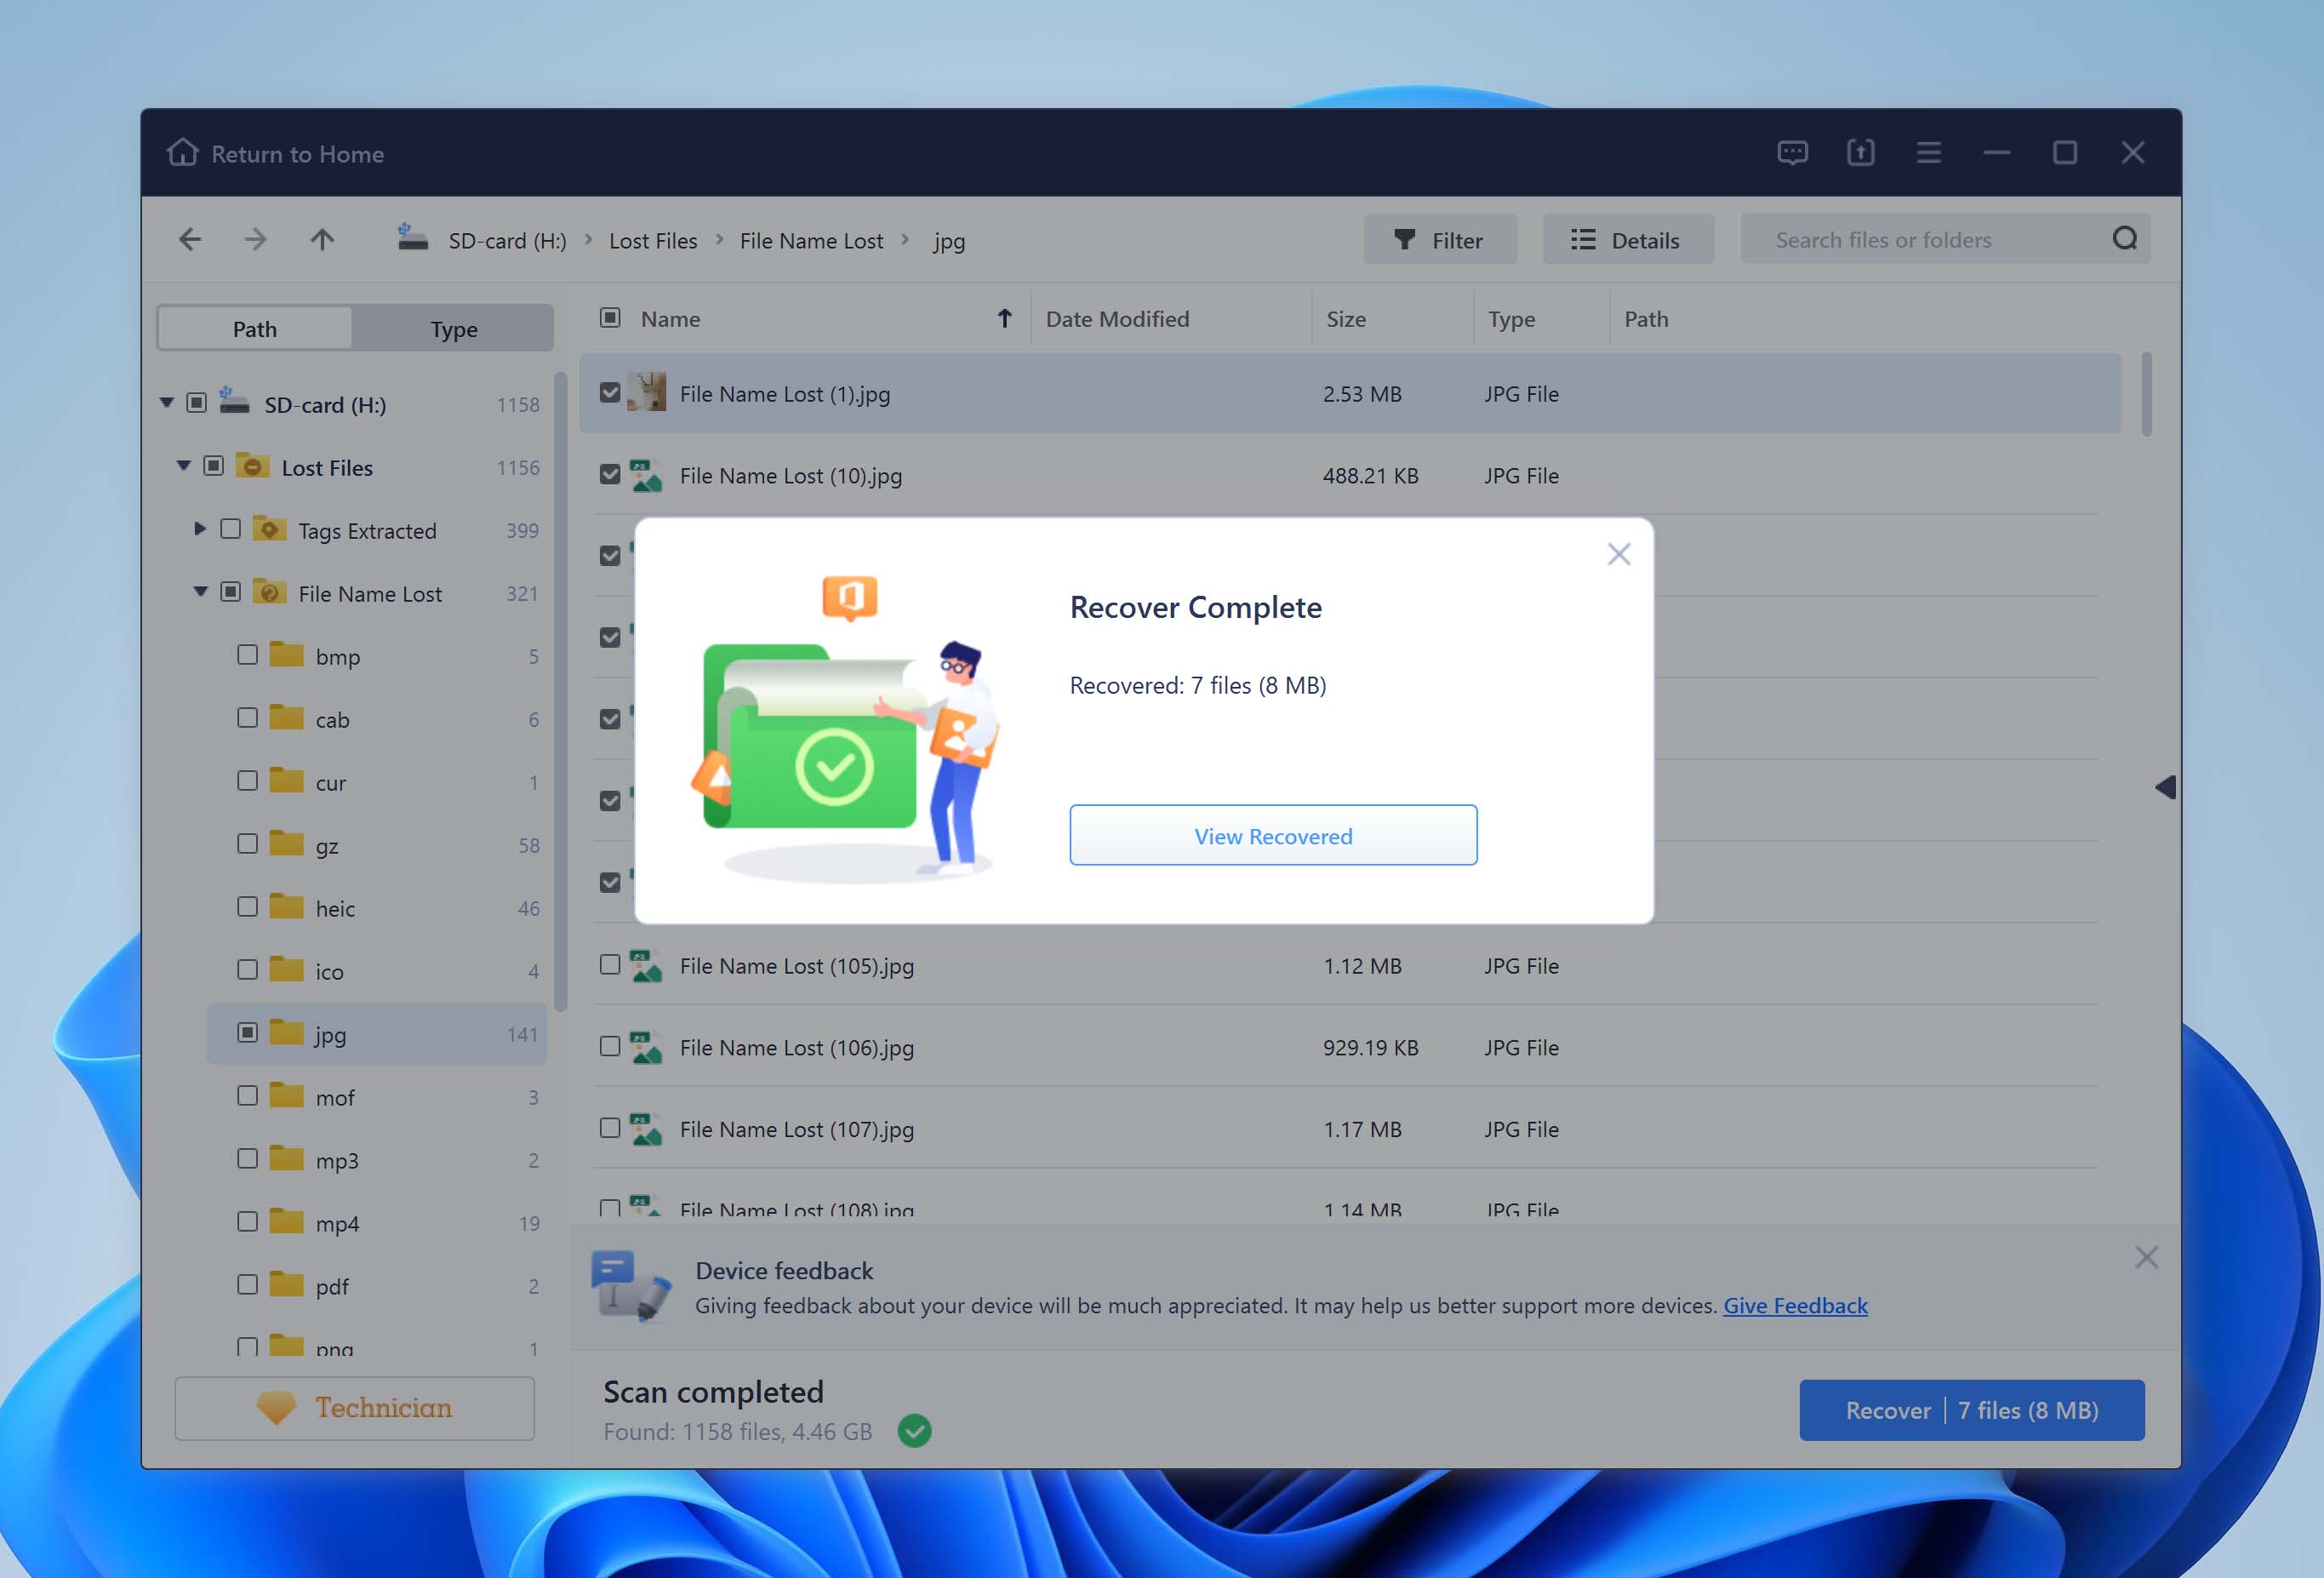Click the Lost Files folder icon
Image resolution: width=2324 pixels, height=1578 pixels.
pyautogui.click(x=253, y=466)
